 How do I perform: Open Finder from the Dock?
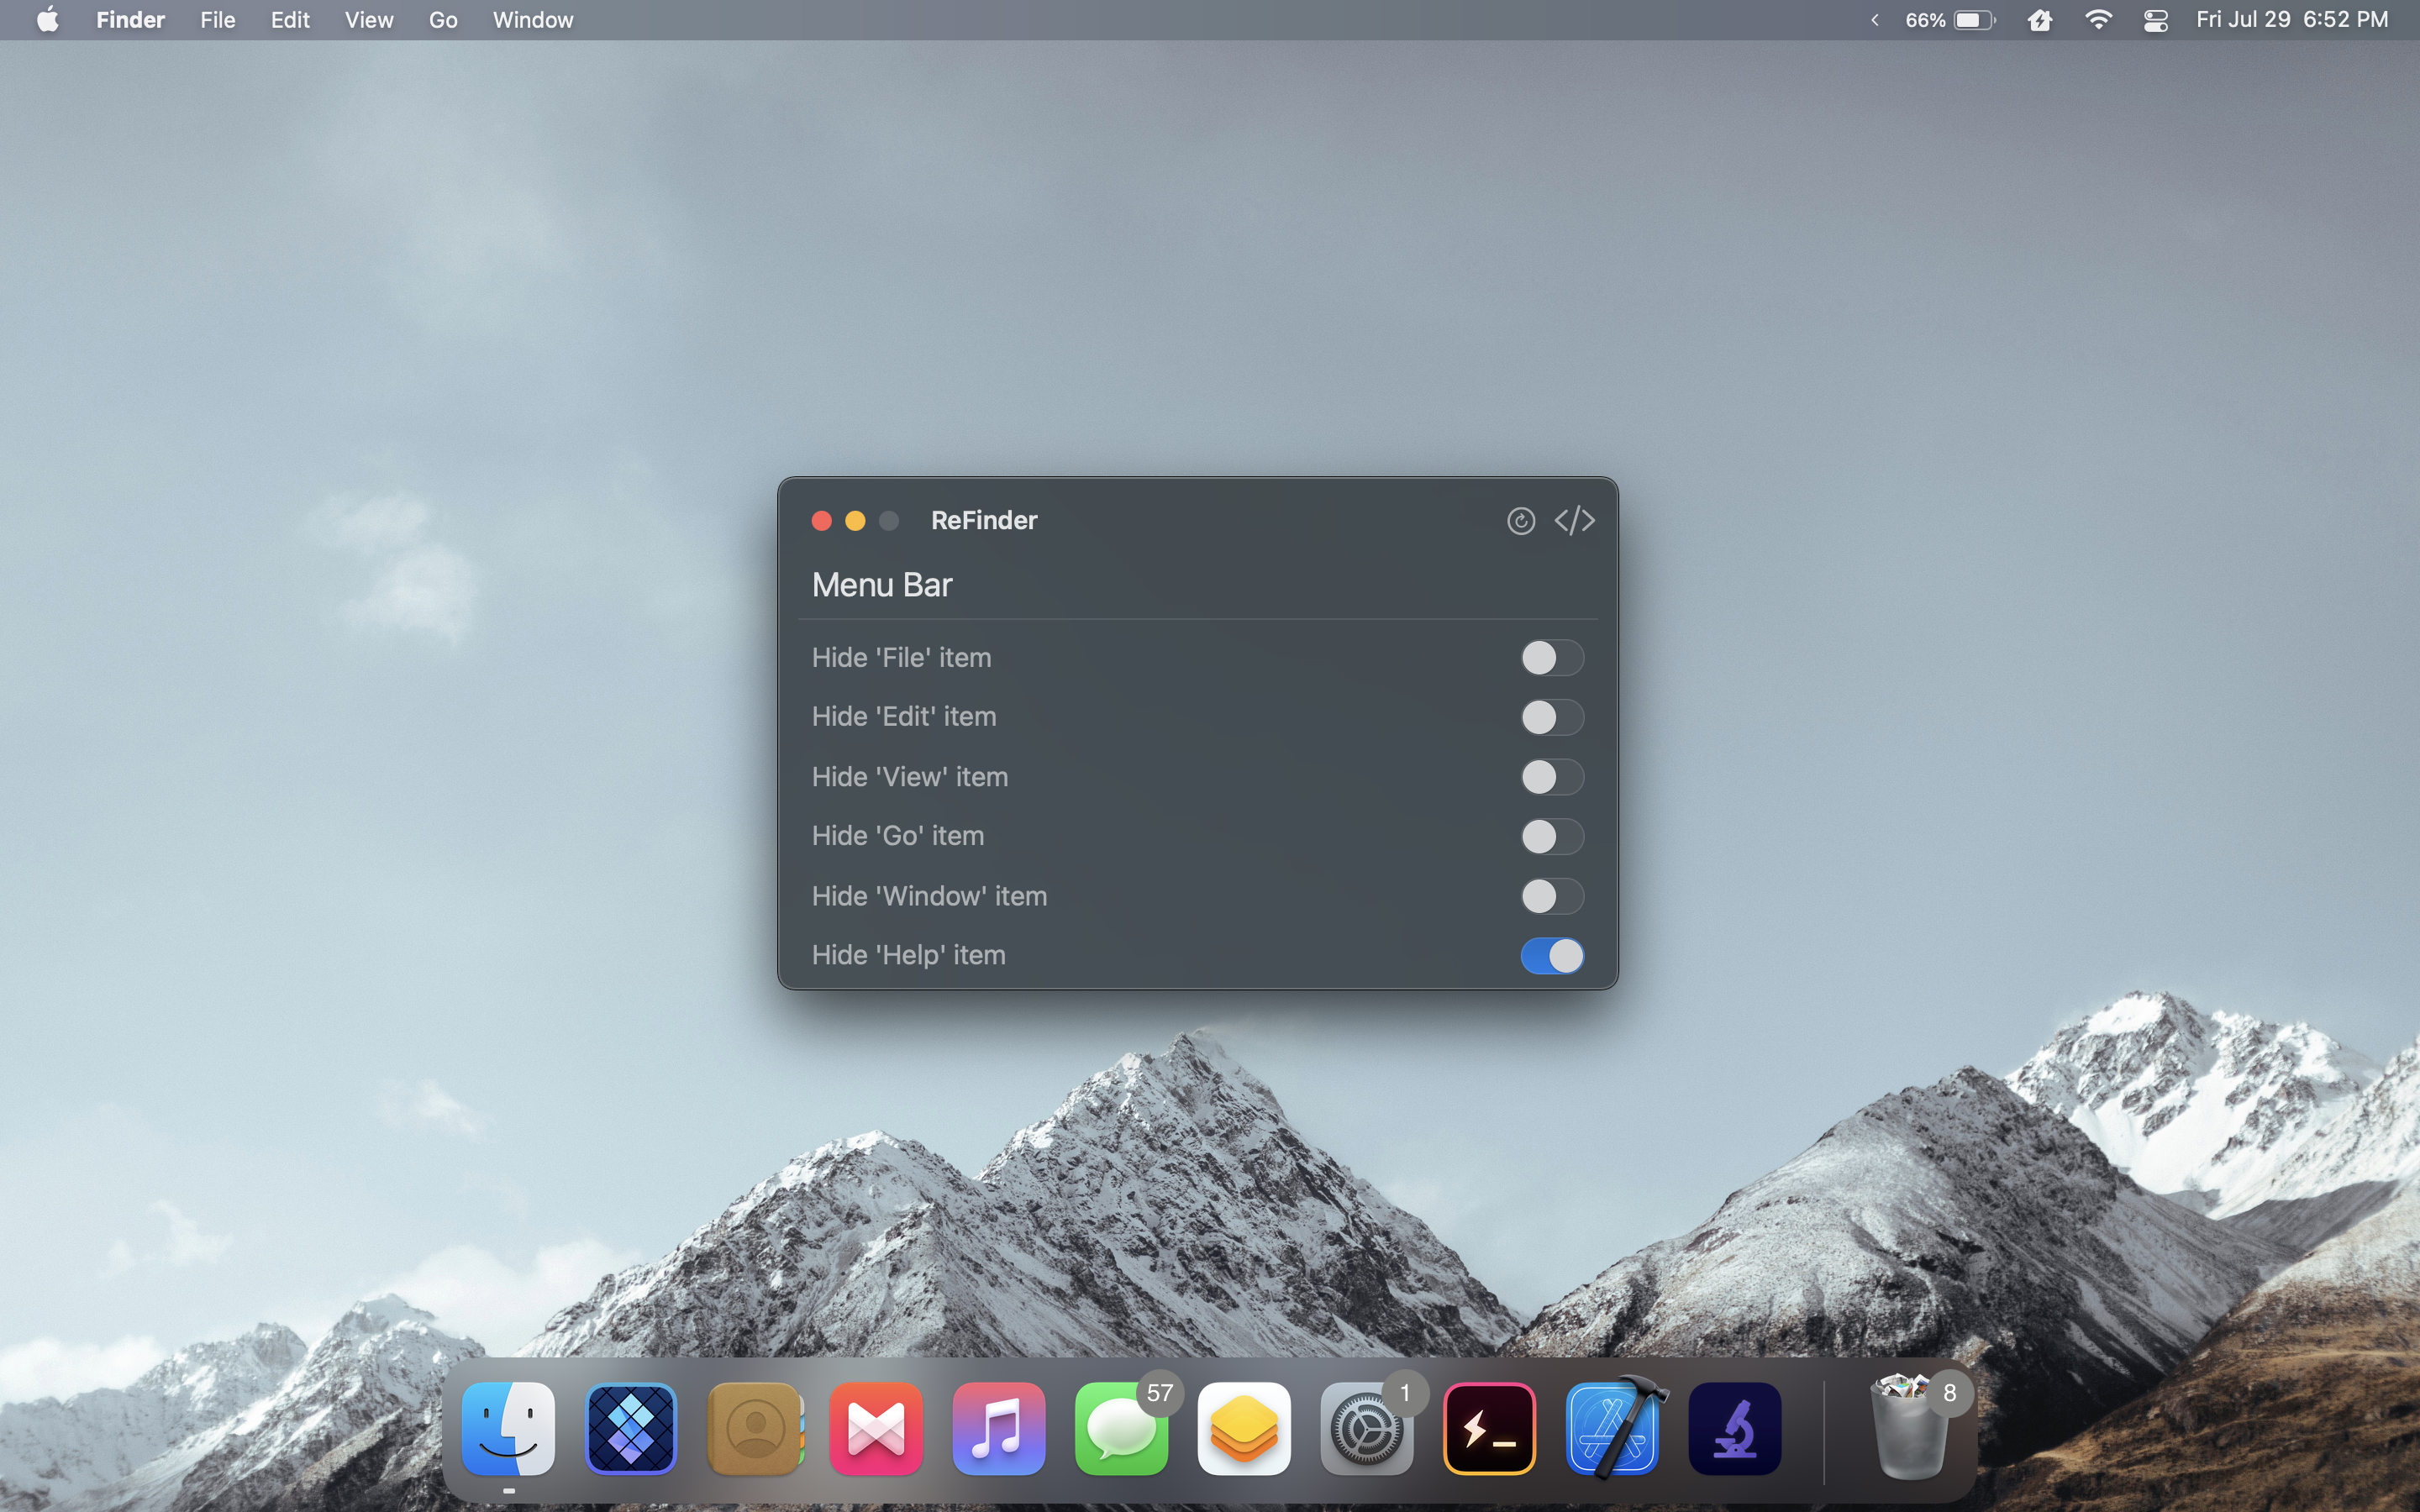click(x=508, y=1429)
